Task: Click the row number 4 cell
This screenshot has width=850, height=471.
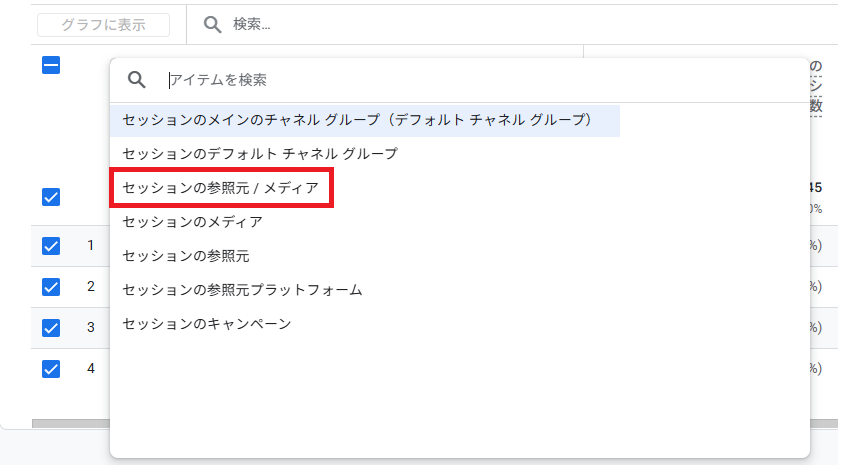Action: point(91,369)
